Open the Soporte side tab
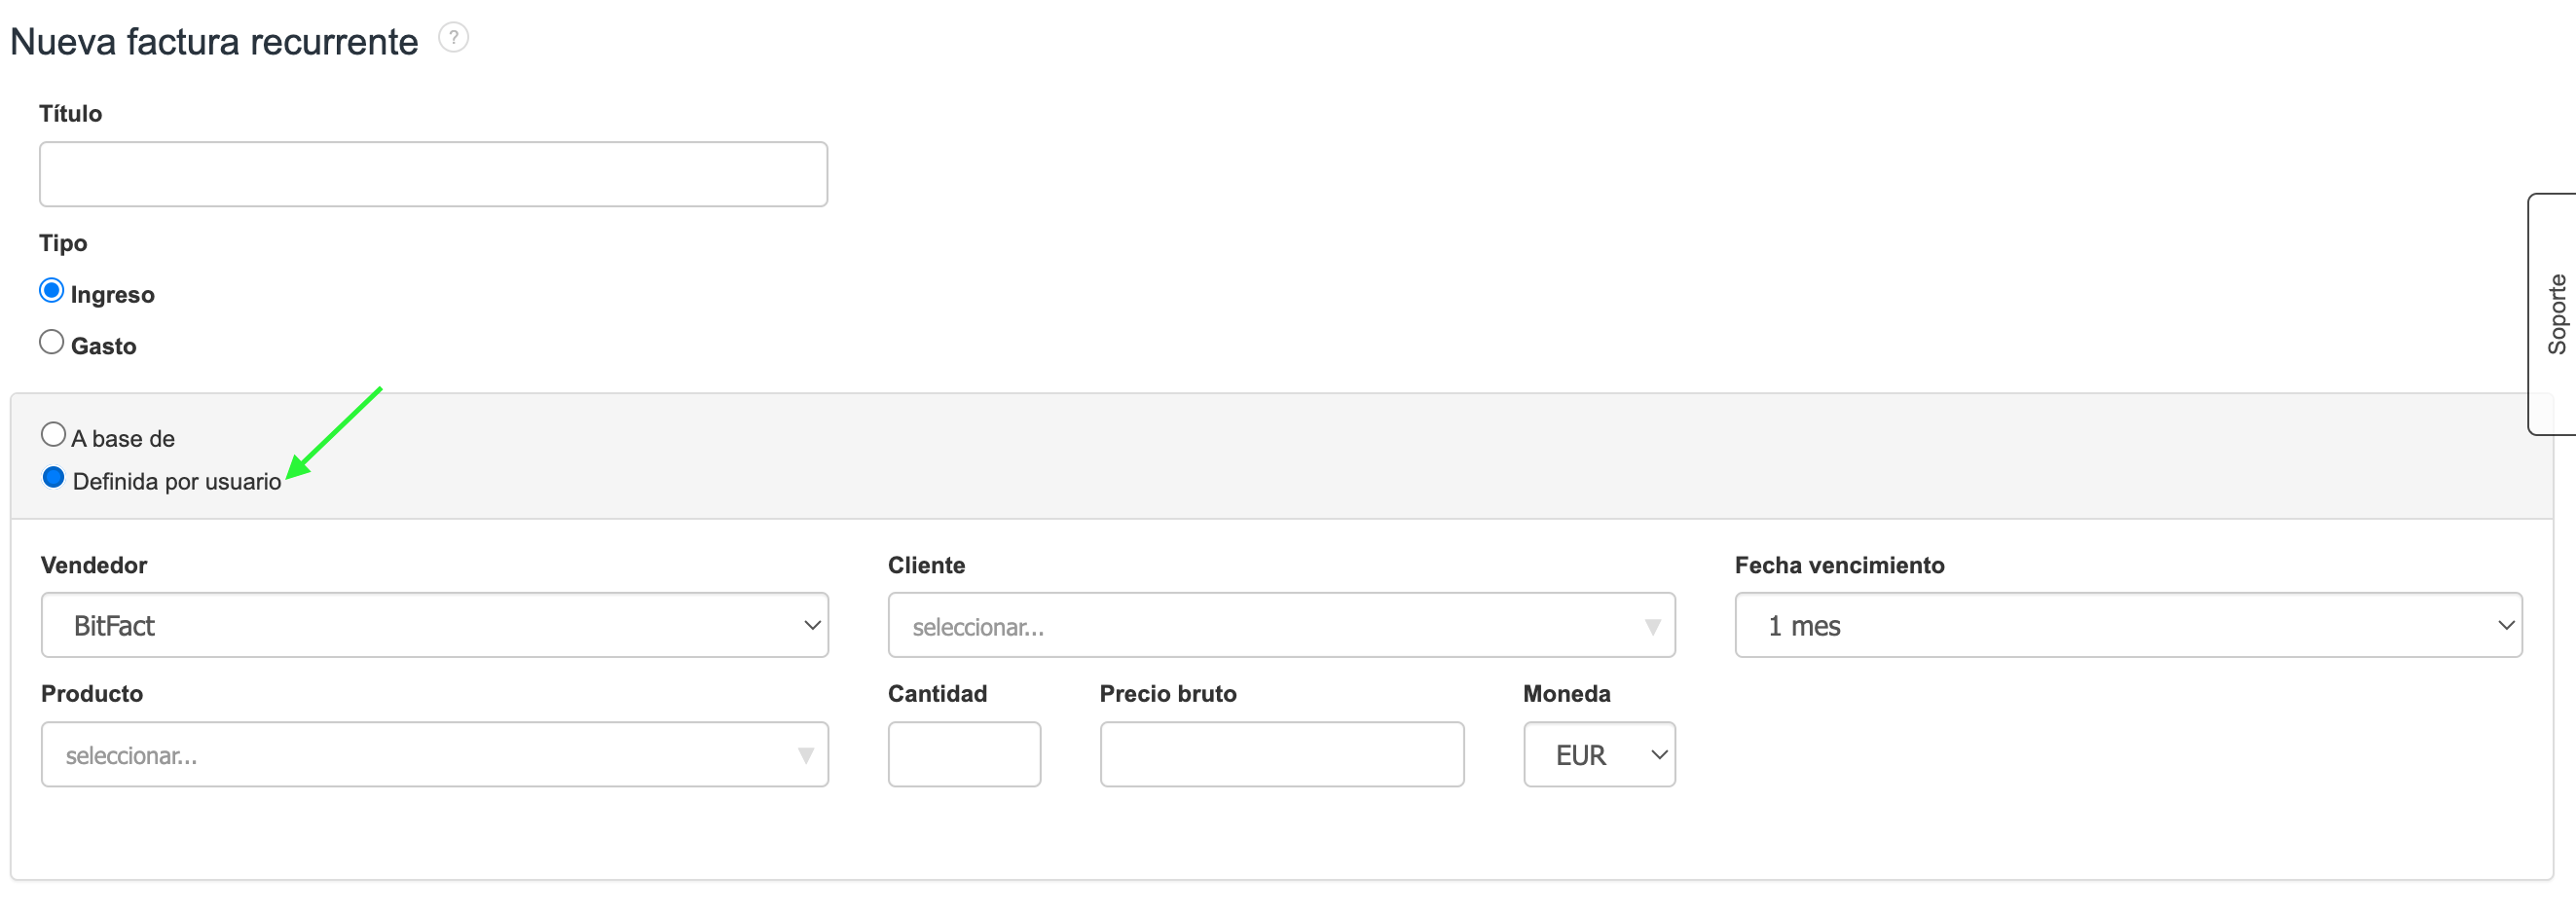Screen dimensions: 2576x913 [2555, 314]
